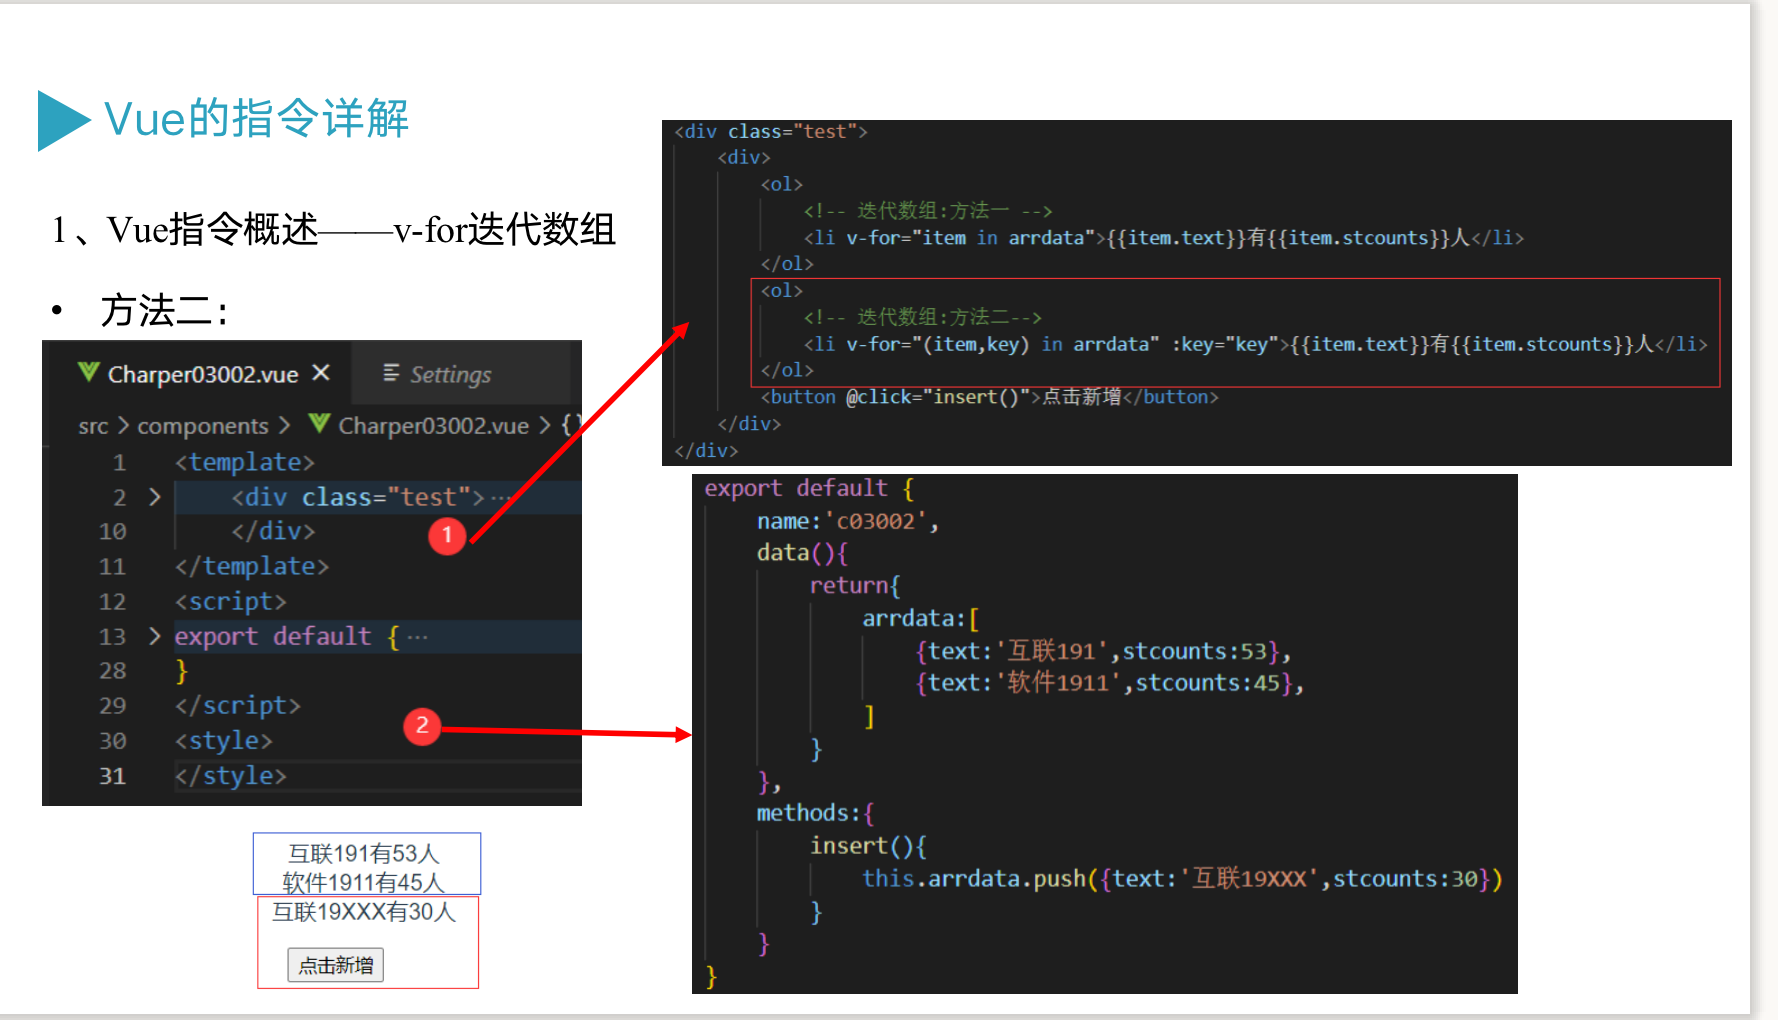This screenshot has height=1020, width=1778.
Task: Click line number 28 in the gutter
Action: tap(113, 670)
